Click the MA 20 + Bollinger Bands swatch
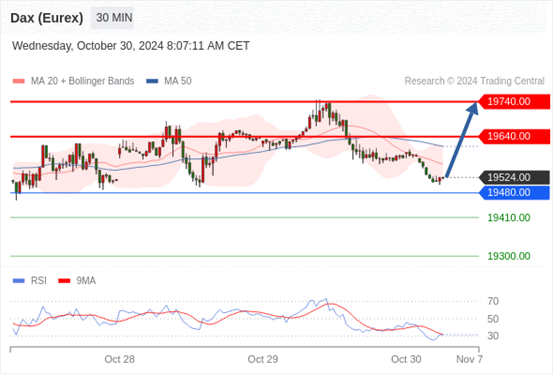 19,81
